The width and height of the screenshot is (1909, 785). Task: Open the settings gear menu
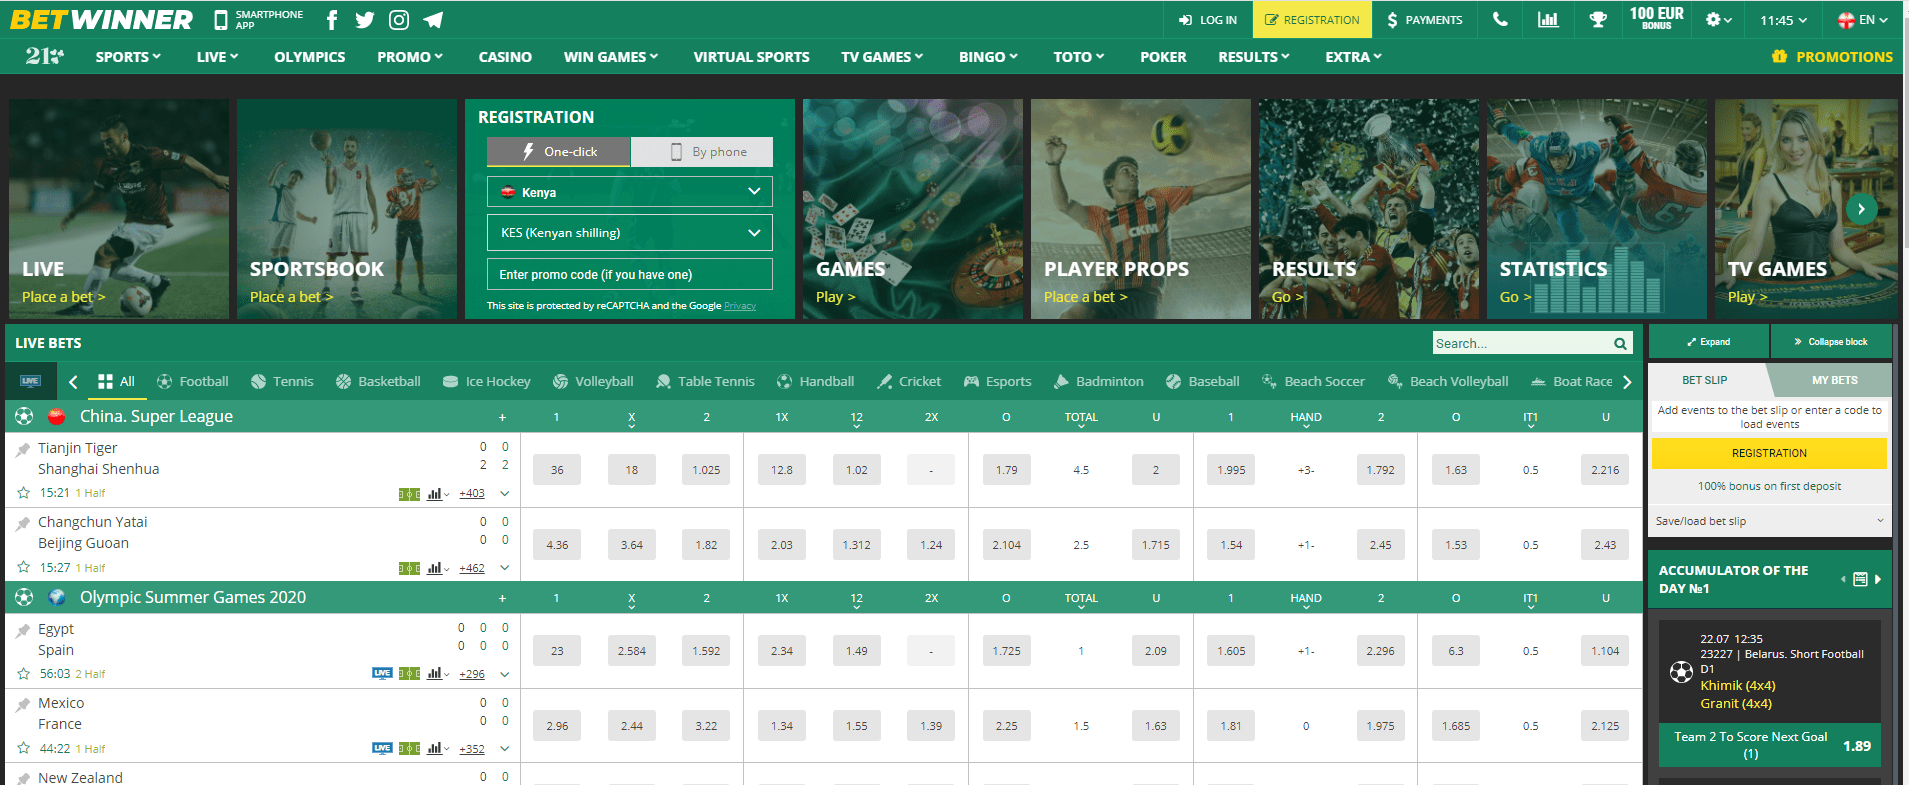[x=1718, y=19]
